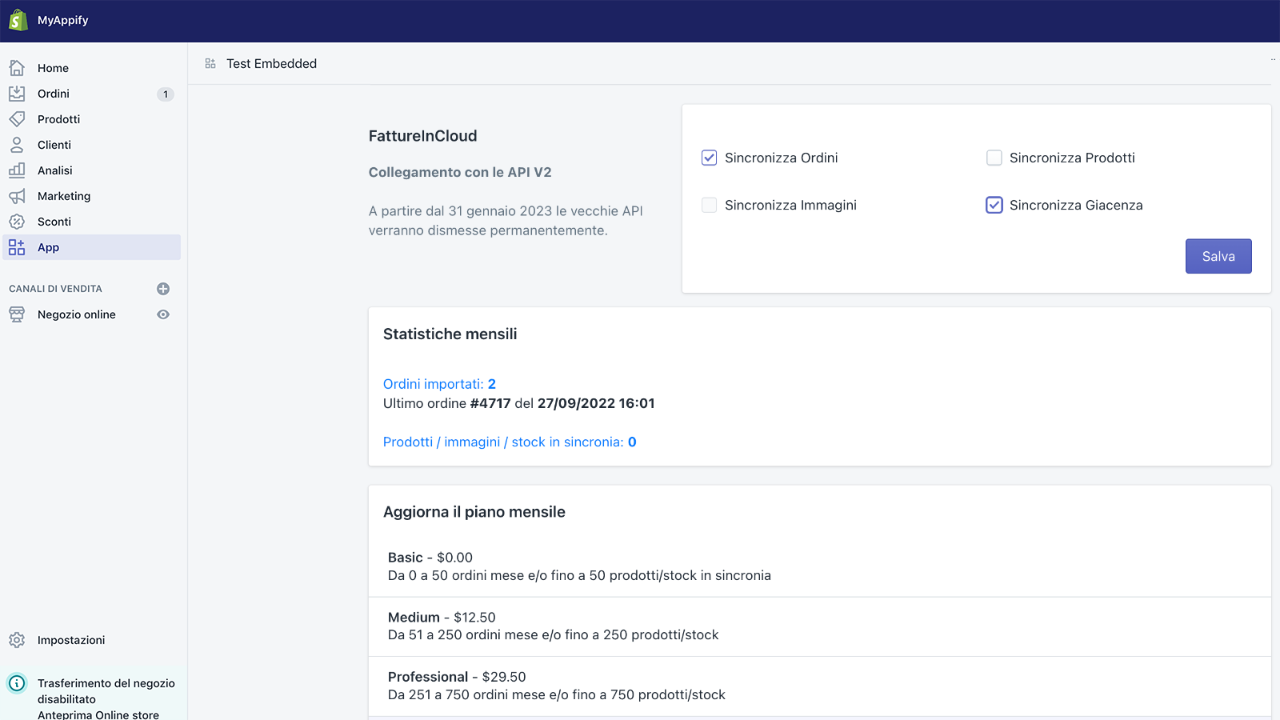Click the Home house icon

tap(17, 68)
